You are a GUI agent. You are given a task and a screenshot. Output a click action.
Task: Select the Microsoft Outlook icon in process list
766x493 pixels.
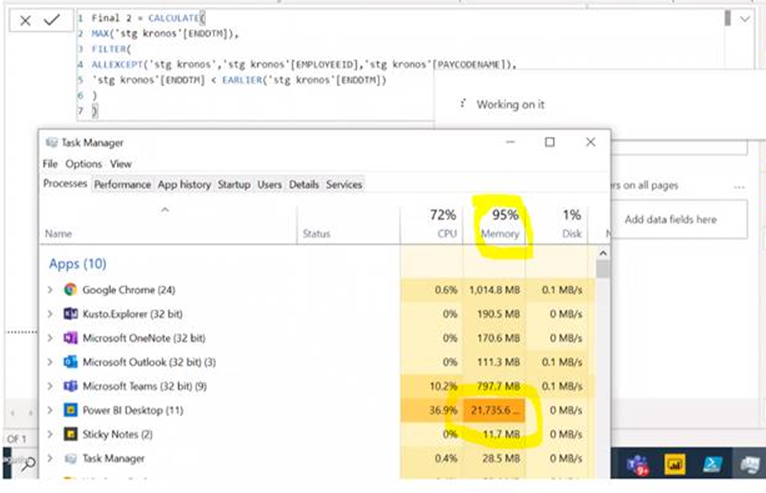(70, 362)
